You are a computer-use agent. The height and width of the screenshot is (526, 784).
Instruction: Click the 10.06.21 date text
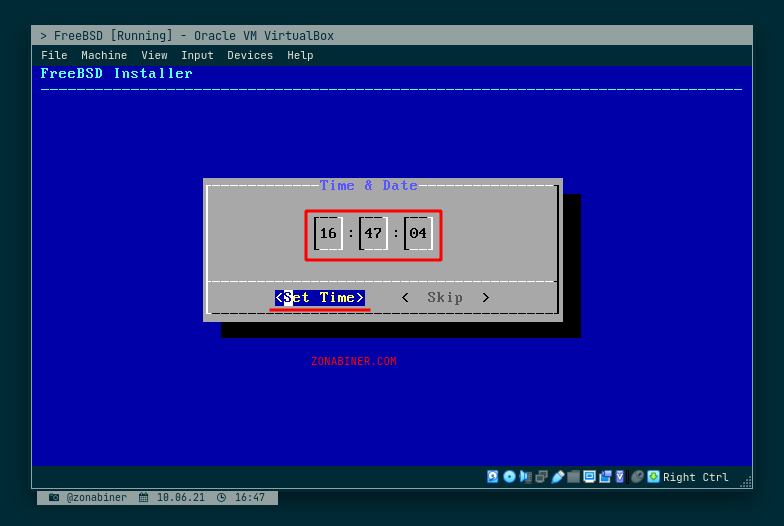pos(181,498)
